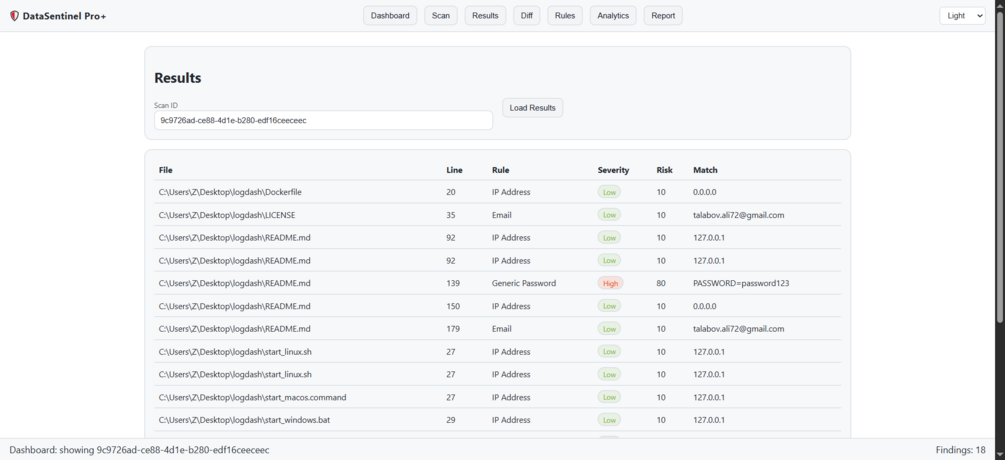The image size is (1005, 460).
Task: Click IP Address rule in Dockerfile row
Action: (x=511, y=192)
